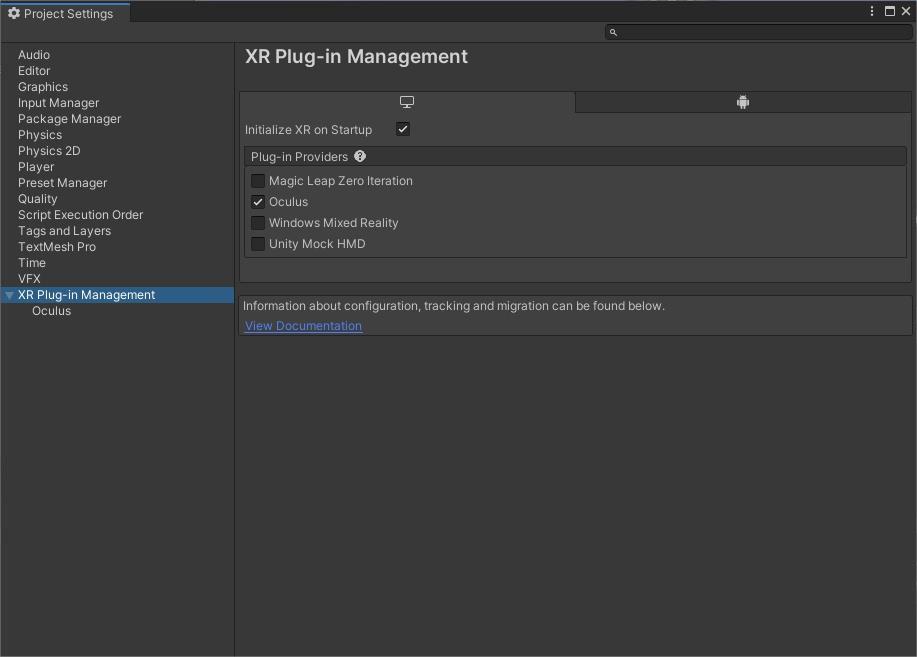Enable the Magic Leap Zero Iteration provider
This screenshot has height=657, width=917.
258,181
